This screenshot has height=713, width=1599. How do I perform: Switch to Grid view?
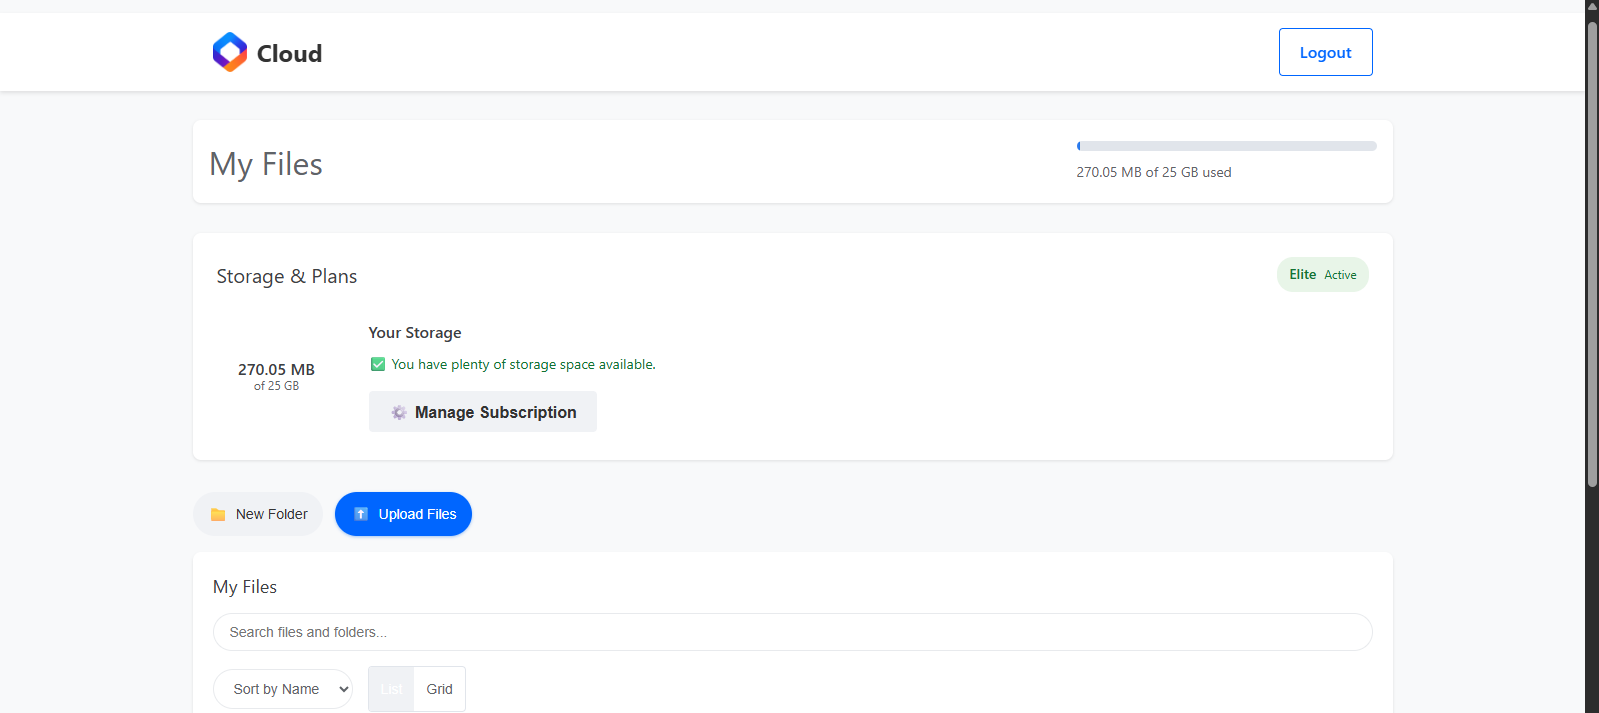coord(439,688)
